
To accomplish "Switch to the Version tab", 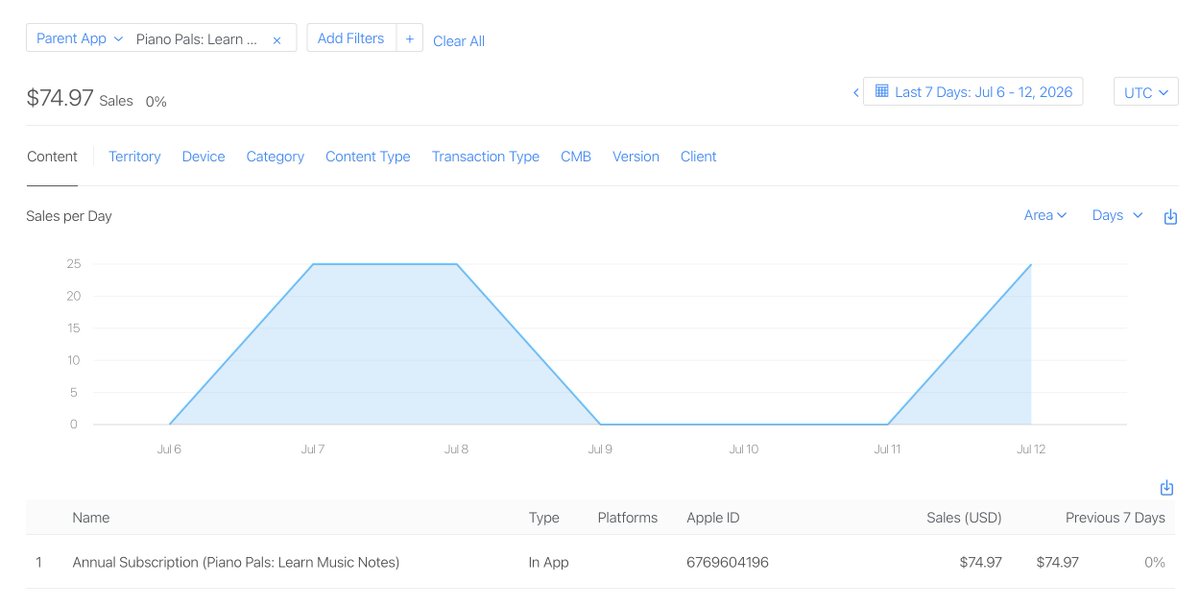I will click(x=636, y=156).
